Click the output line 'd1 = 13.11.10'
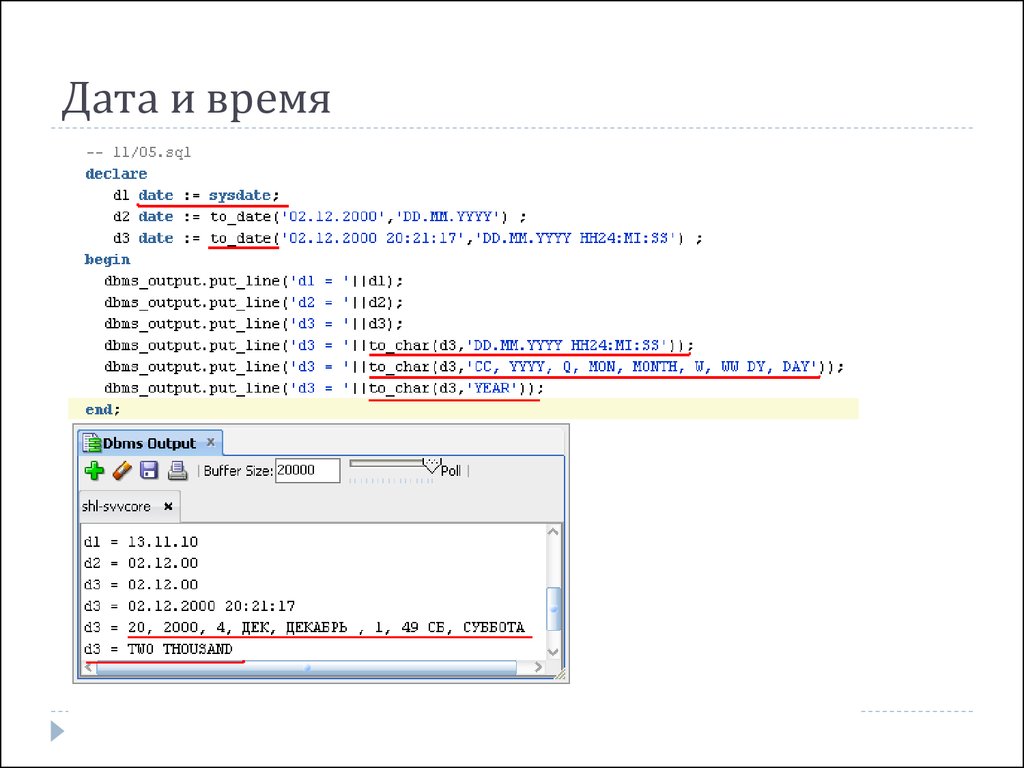This screenshot has height=768, width=1024. 141,542
